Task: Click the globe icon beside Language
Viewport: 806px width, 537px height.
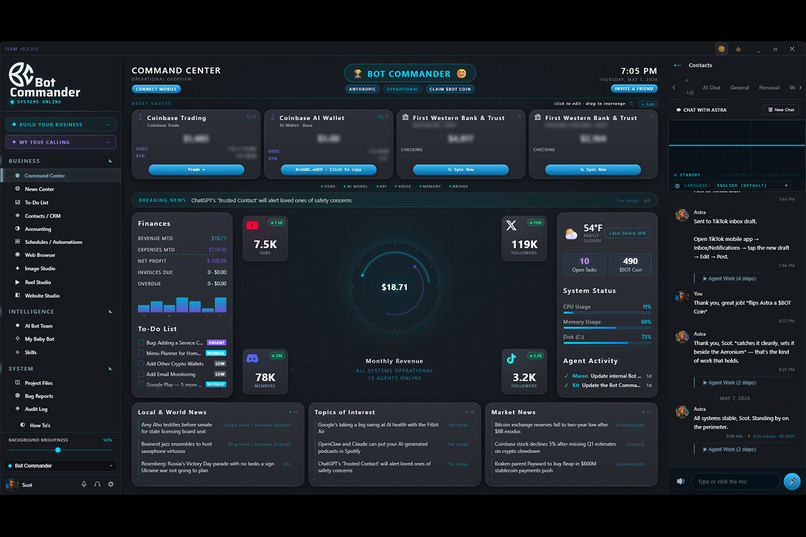Action: [x=677, y=186]
